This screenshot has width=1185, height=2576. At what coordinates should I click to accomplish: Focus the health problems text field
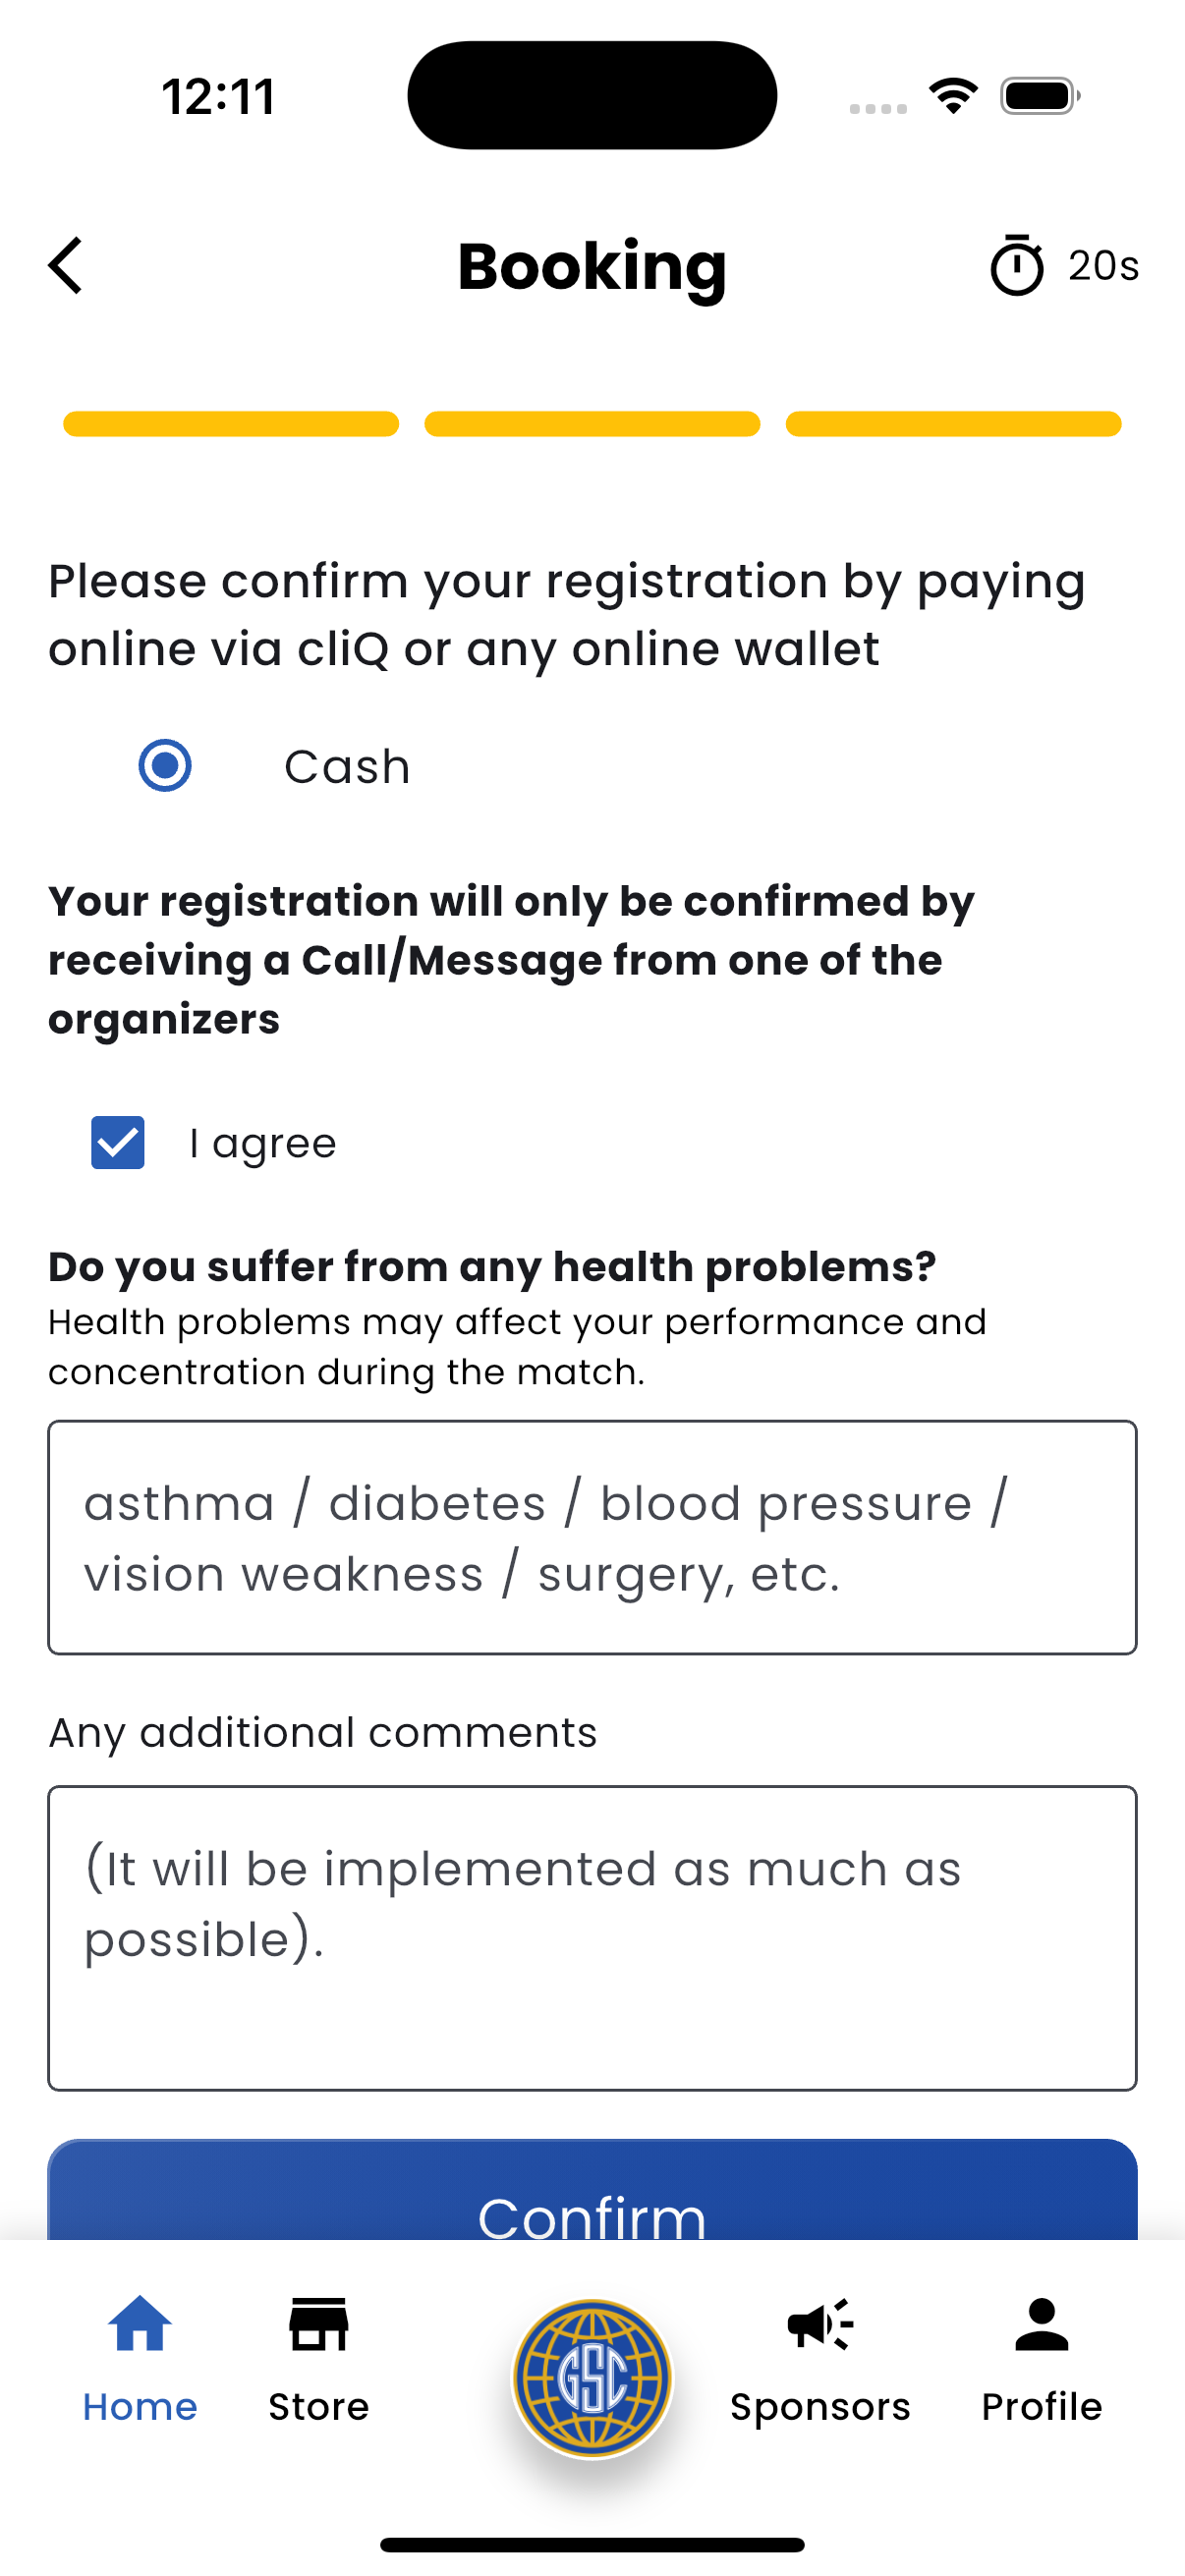pyautogui.click(x=592, y=1538)
